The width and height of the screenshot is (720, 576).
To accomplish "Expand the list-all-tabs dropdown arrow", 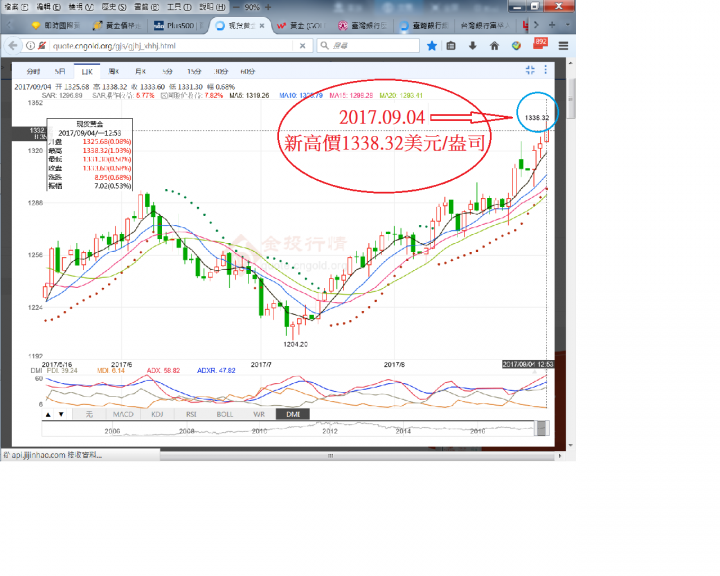I will point(568,25).
